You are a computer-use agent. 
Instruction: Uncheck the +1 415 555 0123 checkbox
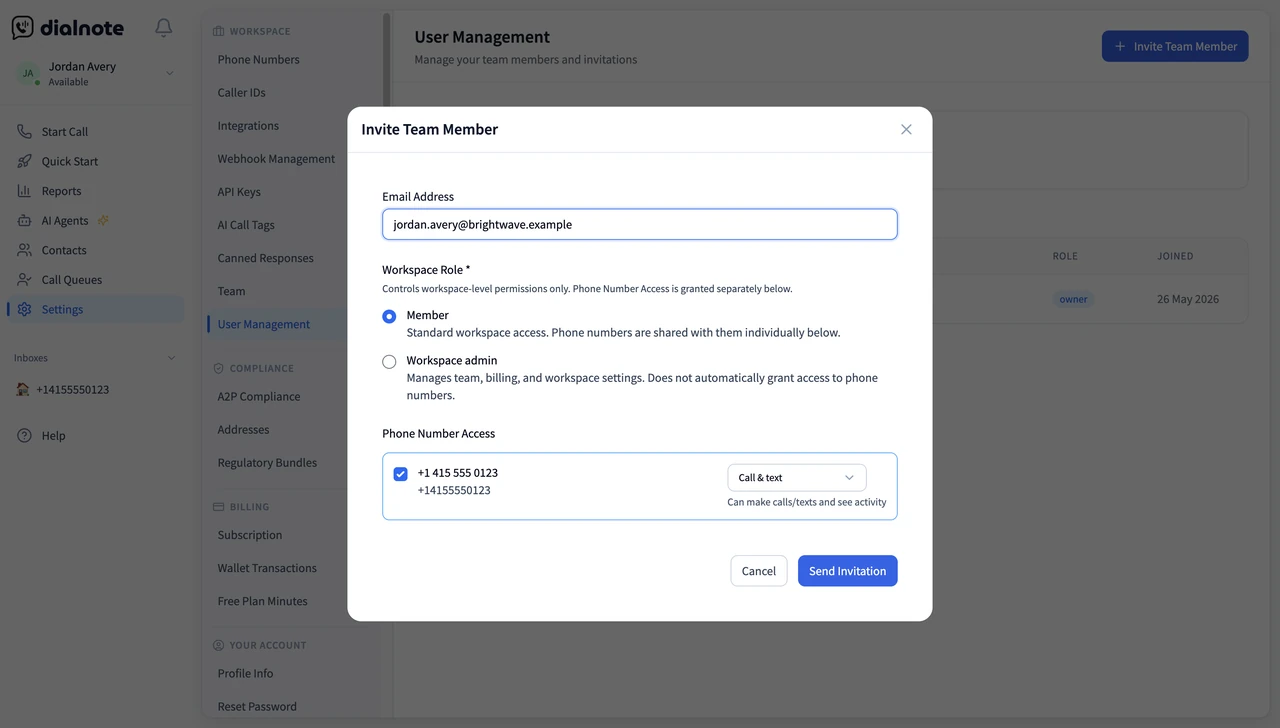[x=401, y=474]
